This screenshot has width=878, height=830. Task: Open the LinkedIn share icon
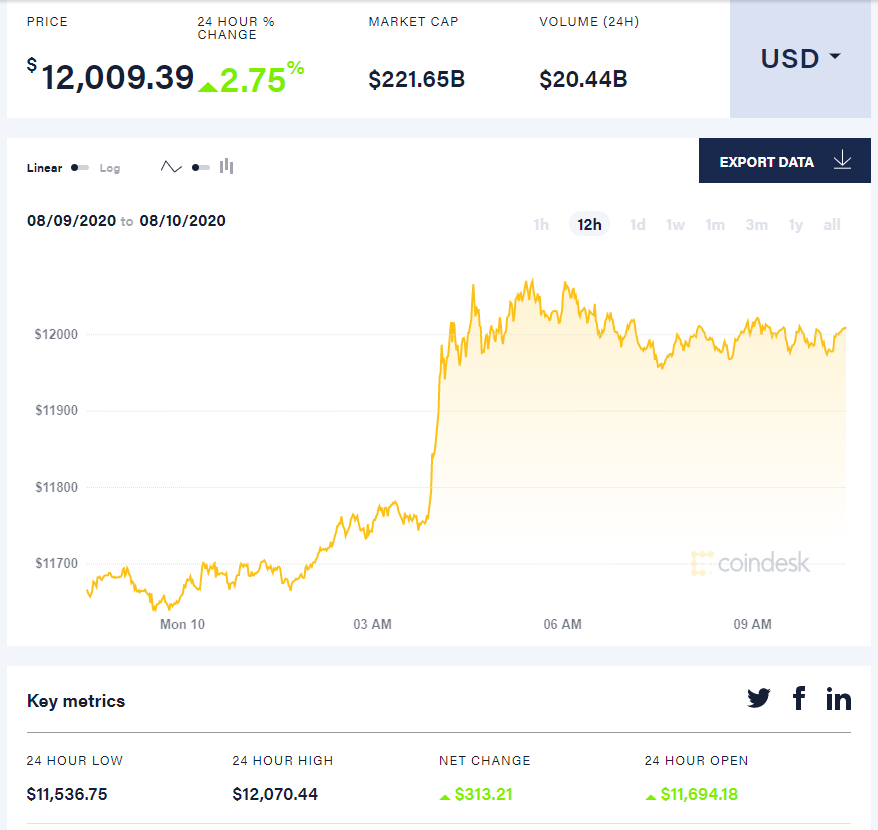(x=839, y=698)
